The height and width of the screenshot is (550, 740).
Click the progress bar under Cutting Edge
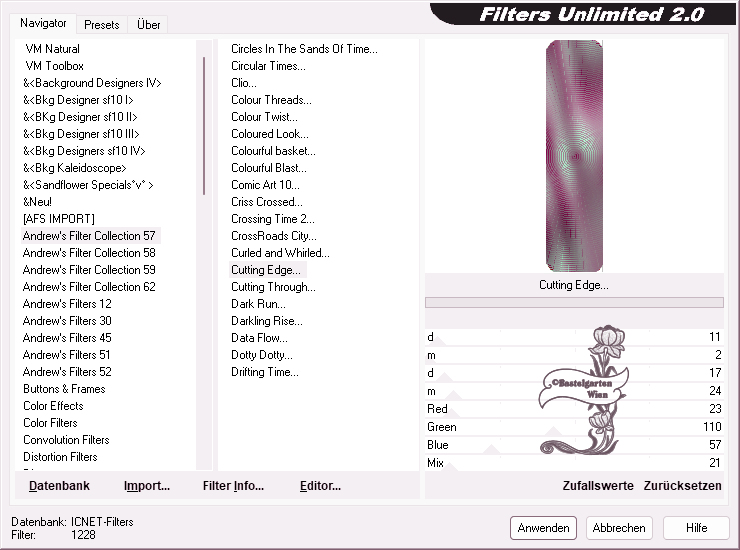click(x=574, y=302)
